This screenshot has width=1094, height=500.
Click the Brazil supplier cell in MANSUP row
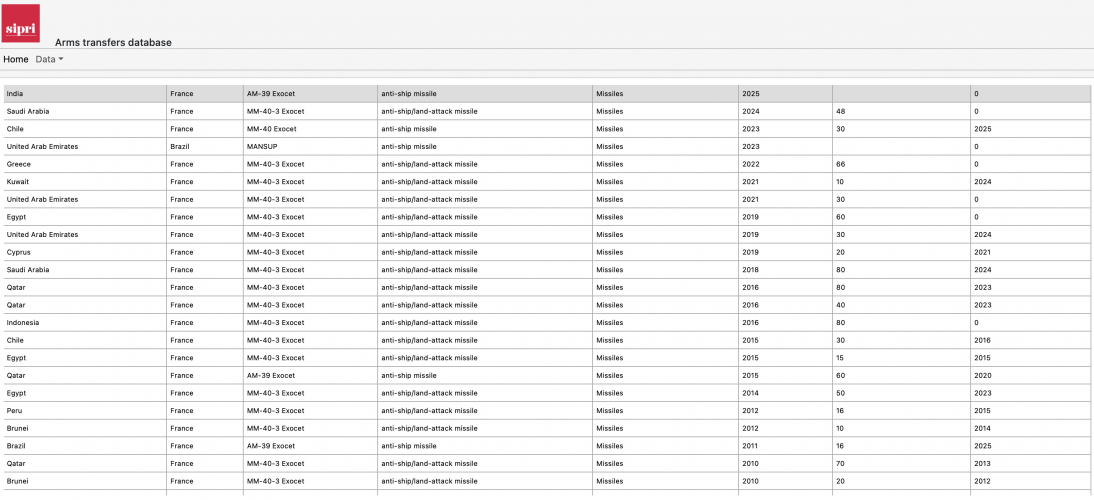click(205, 146)
